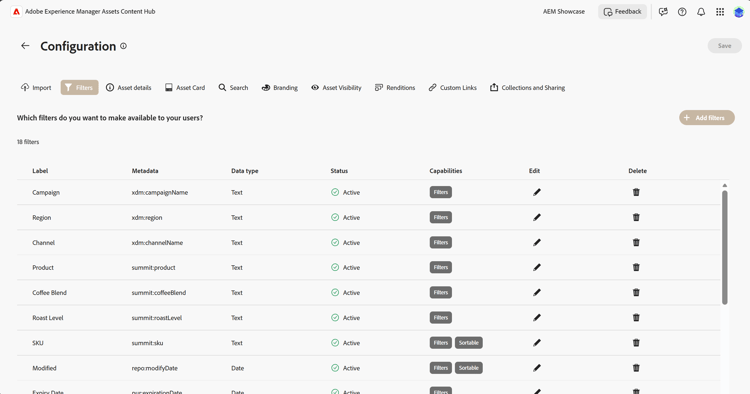
Task: Edit the Campaign filter with pencil icon
Action: click(x=537, y=192)
